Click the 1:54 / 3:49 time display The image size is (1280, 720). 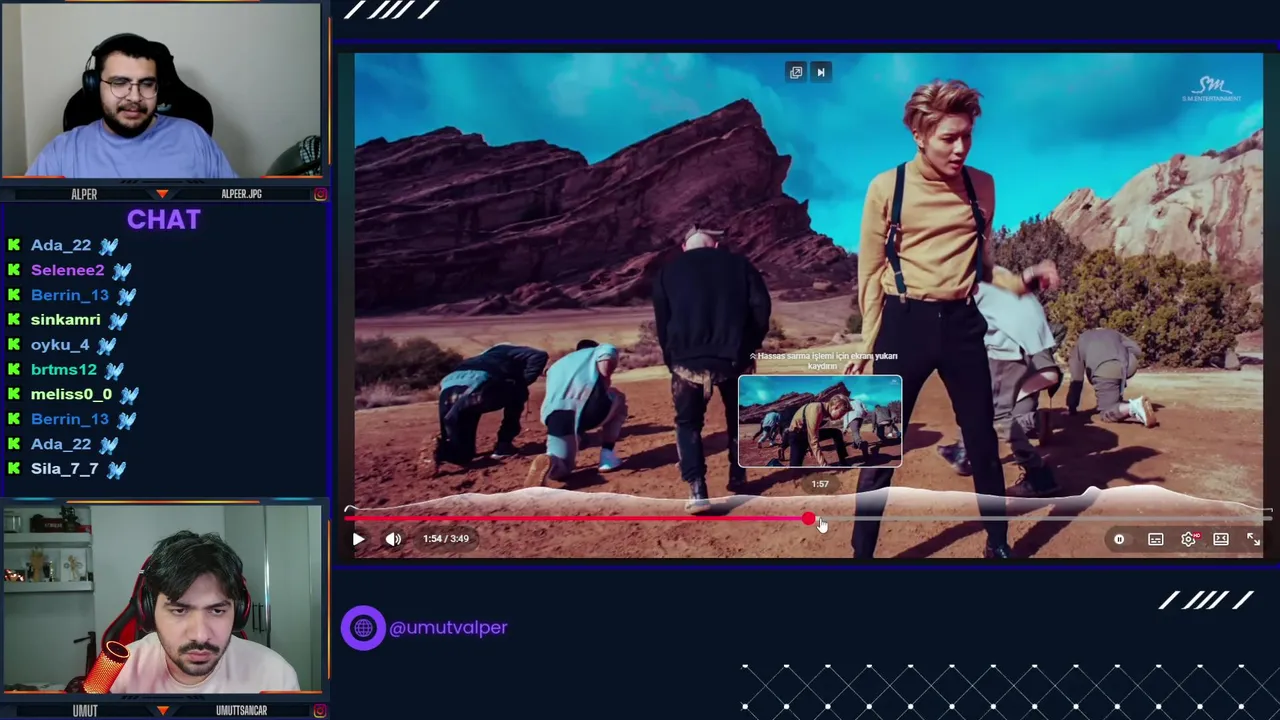coord(446,538)
